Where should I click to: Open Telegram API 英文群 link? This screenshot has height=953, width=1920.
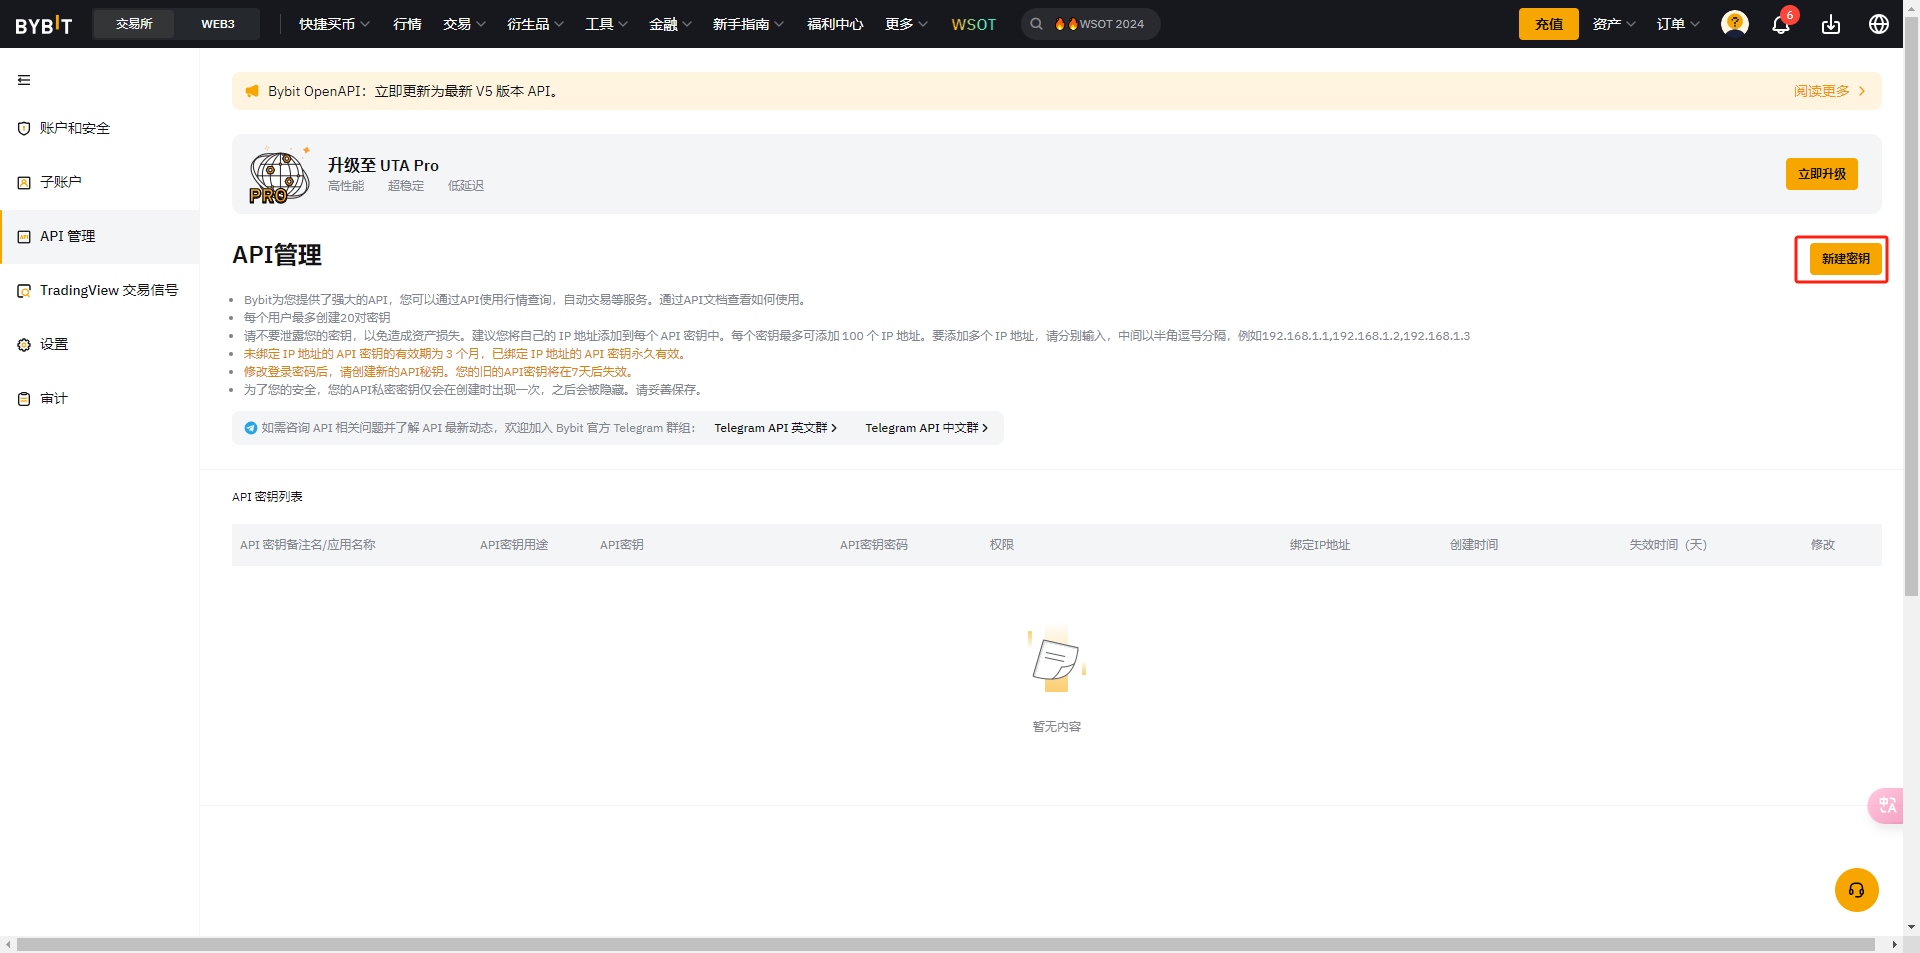pyautogui.click(x=775, y=428)
